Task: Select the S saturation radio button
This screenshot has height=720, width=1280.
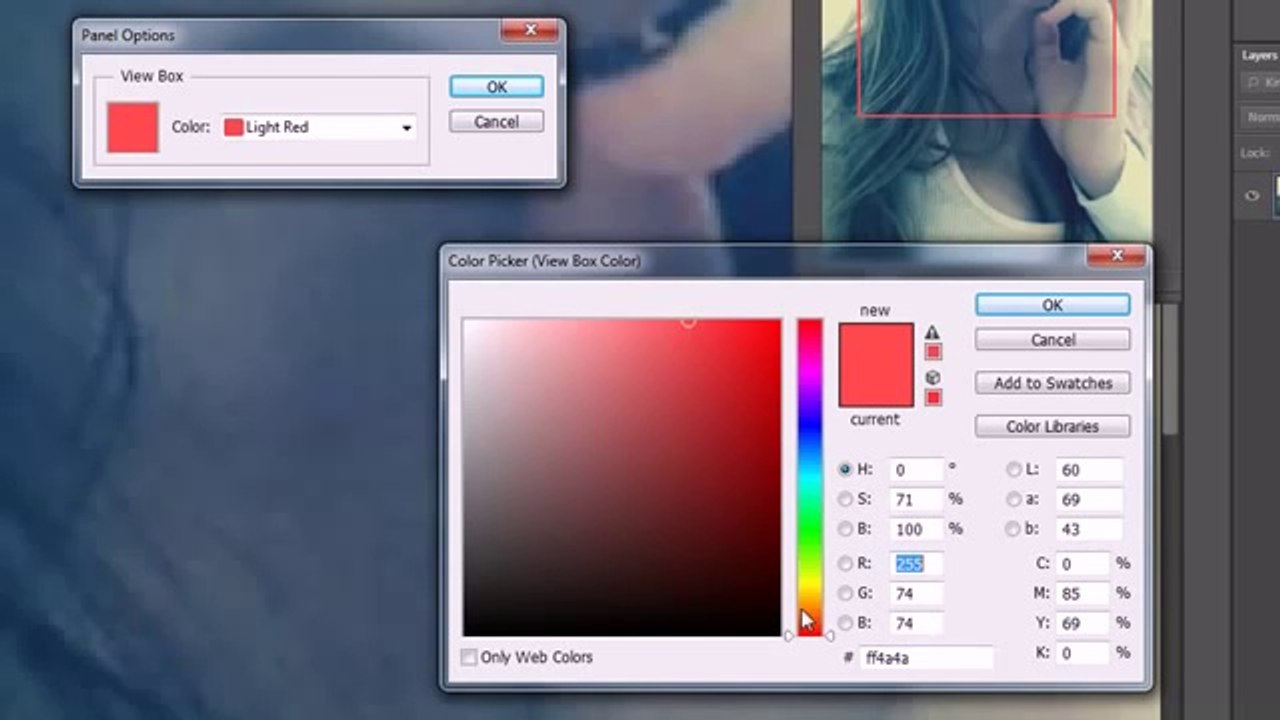Action: (x=846, y=499)
